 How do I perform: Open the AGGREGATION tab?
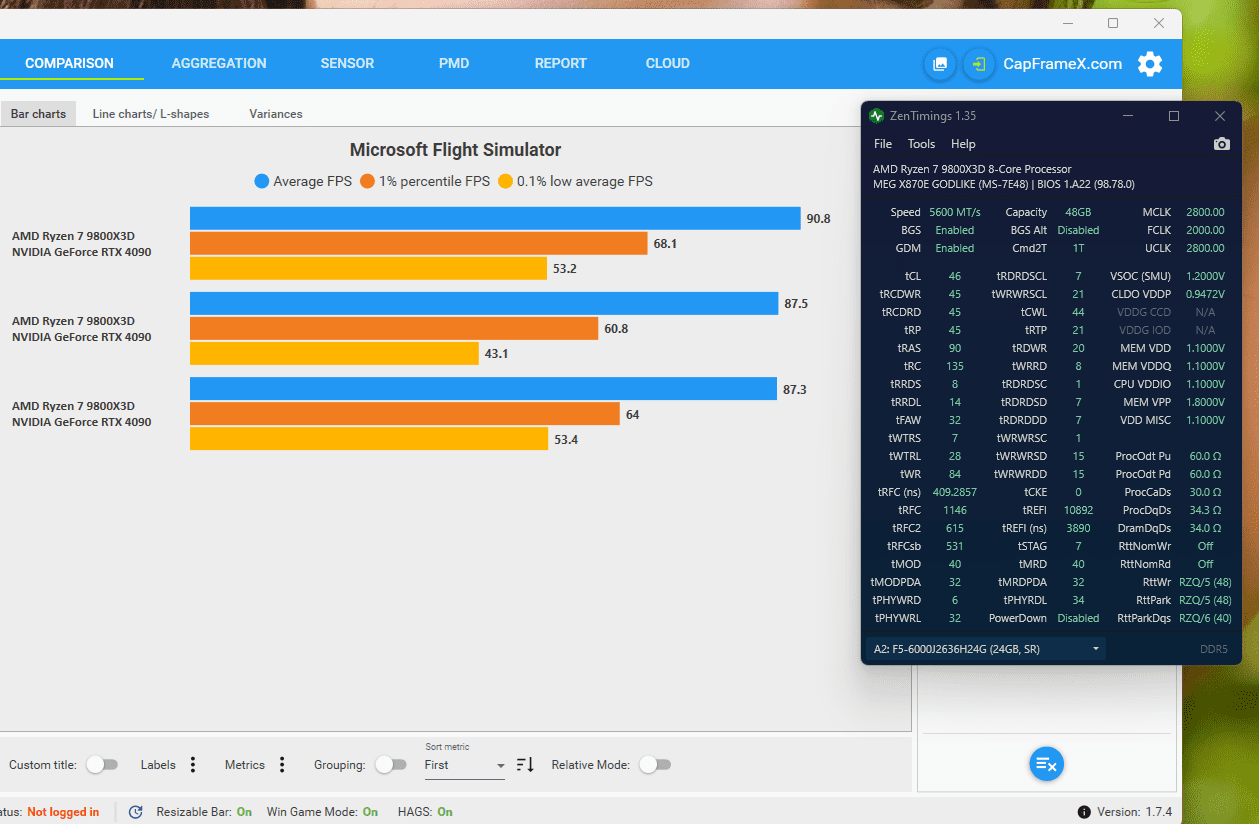tap(219, 63)
